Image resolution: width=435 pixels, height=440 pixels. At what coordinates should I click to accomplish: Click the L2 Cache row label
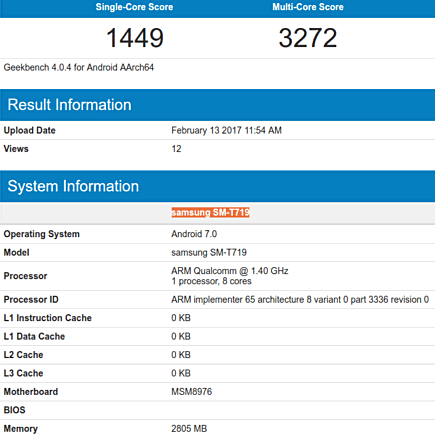(x=23, y=355)
